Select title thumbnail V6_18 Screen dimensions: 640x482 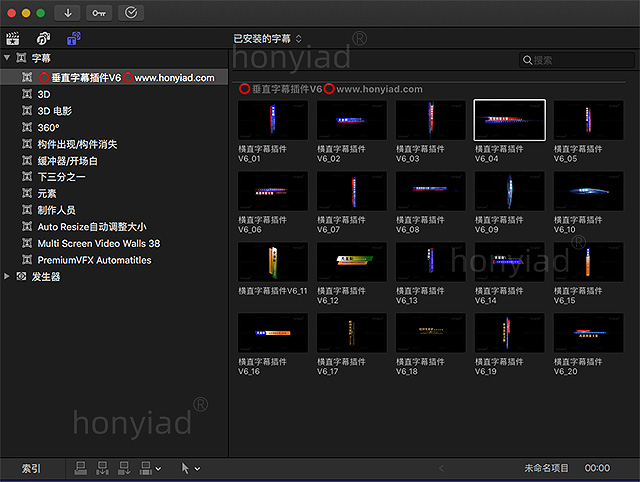pyautogui.click(x=431, y=333)
